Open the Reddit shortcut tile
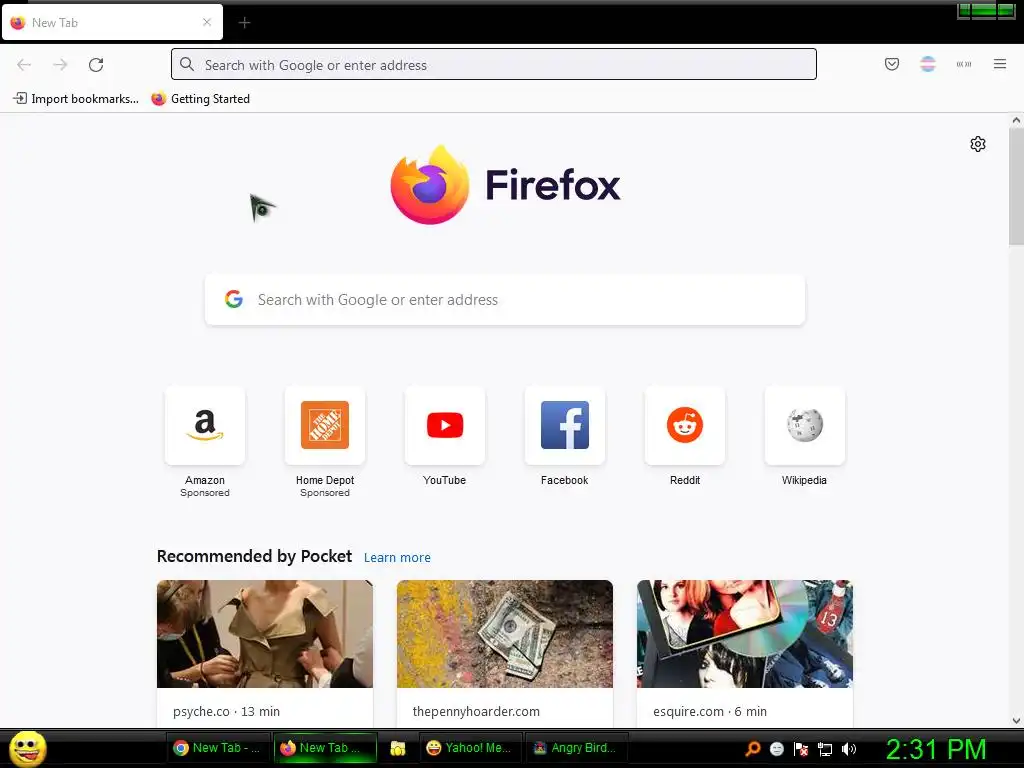Image resolution: width=1024 pixels, height=768 pixels. pos(684,425)
